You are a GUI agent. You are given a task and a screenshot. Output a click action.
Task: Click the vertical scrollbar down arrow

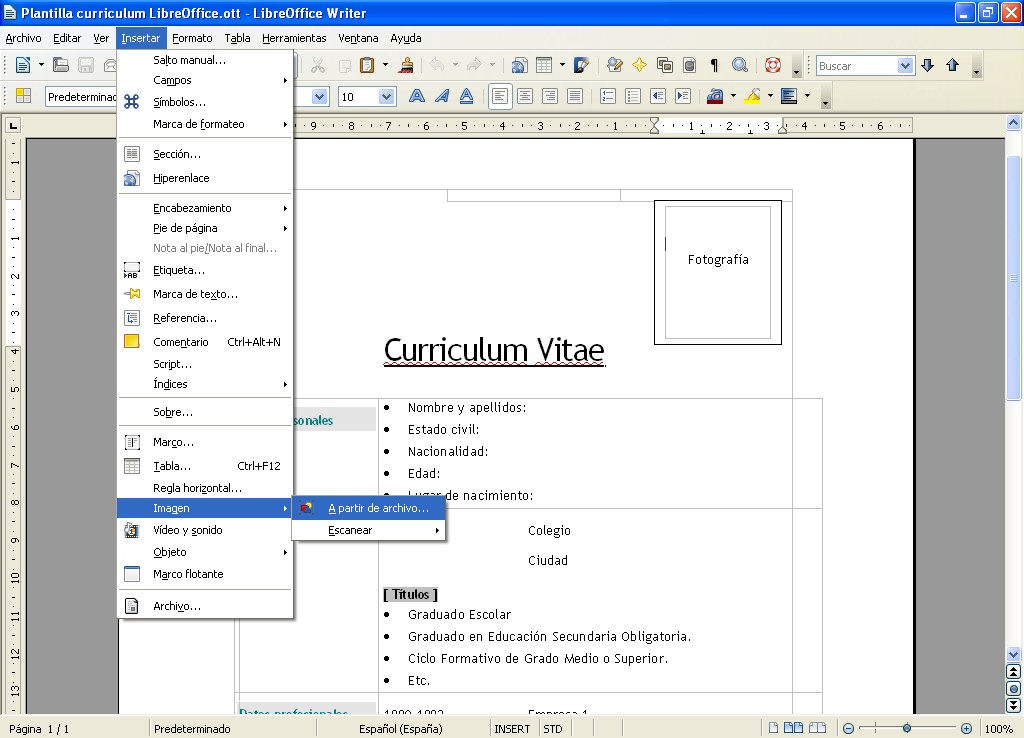click(x=1014, y=654)
